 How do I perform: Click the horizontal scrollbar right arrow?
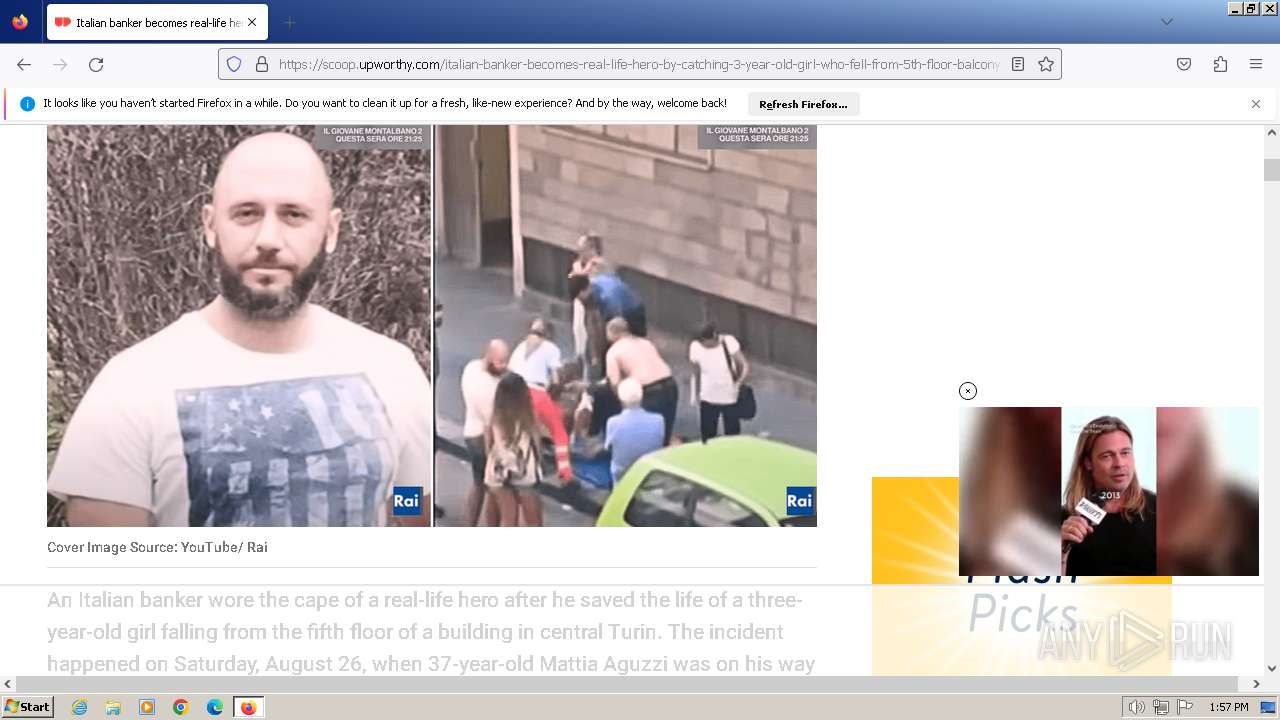point(1256,684)
